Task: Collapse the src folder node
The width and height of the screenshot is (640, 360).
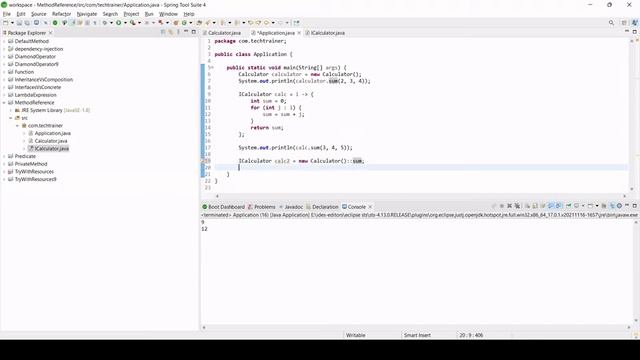Action: coord(11,118)
